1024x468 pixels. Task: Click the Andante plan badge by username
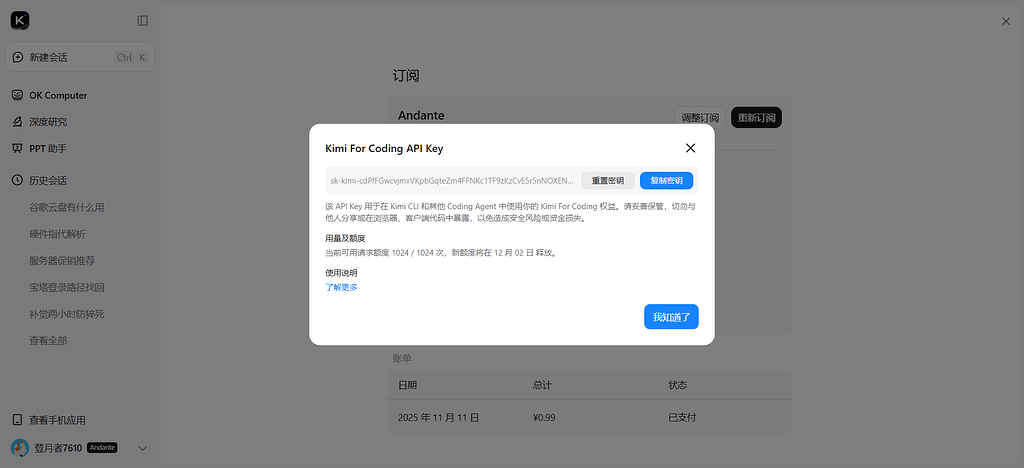click(103, 448)
